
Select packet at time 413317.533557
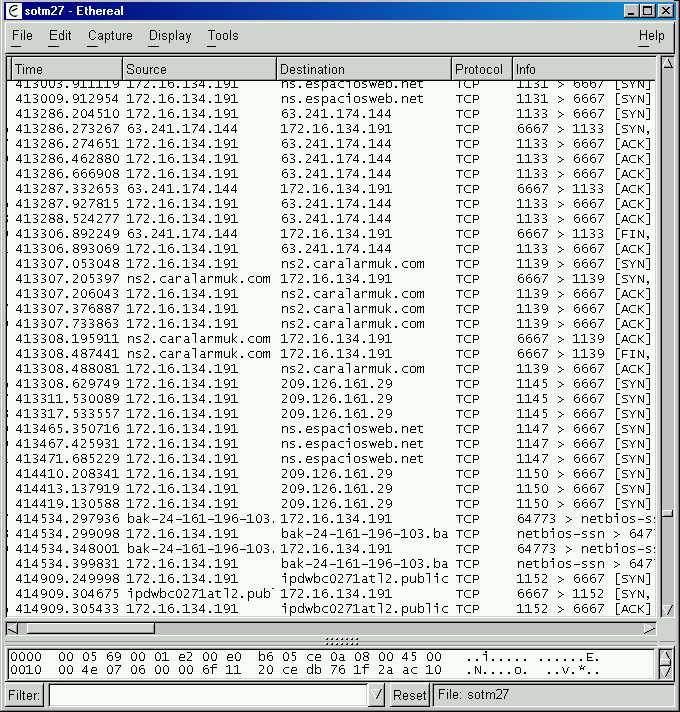pyautogui.click(x=331, y=413)
